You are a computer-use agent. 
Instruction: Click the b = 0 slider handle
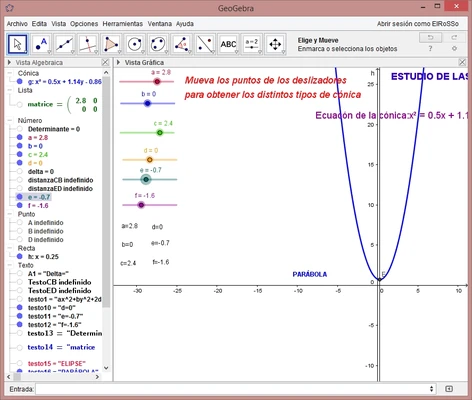point(147,103)
